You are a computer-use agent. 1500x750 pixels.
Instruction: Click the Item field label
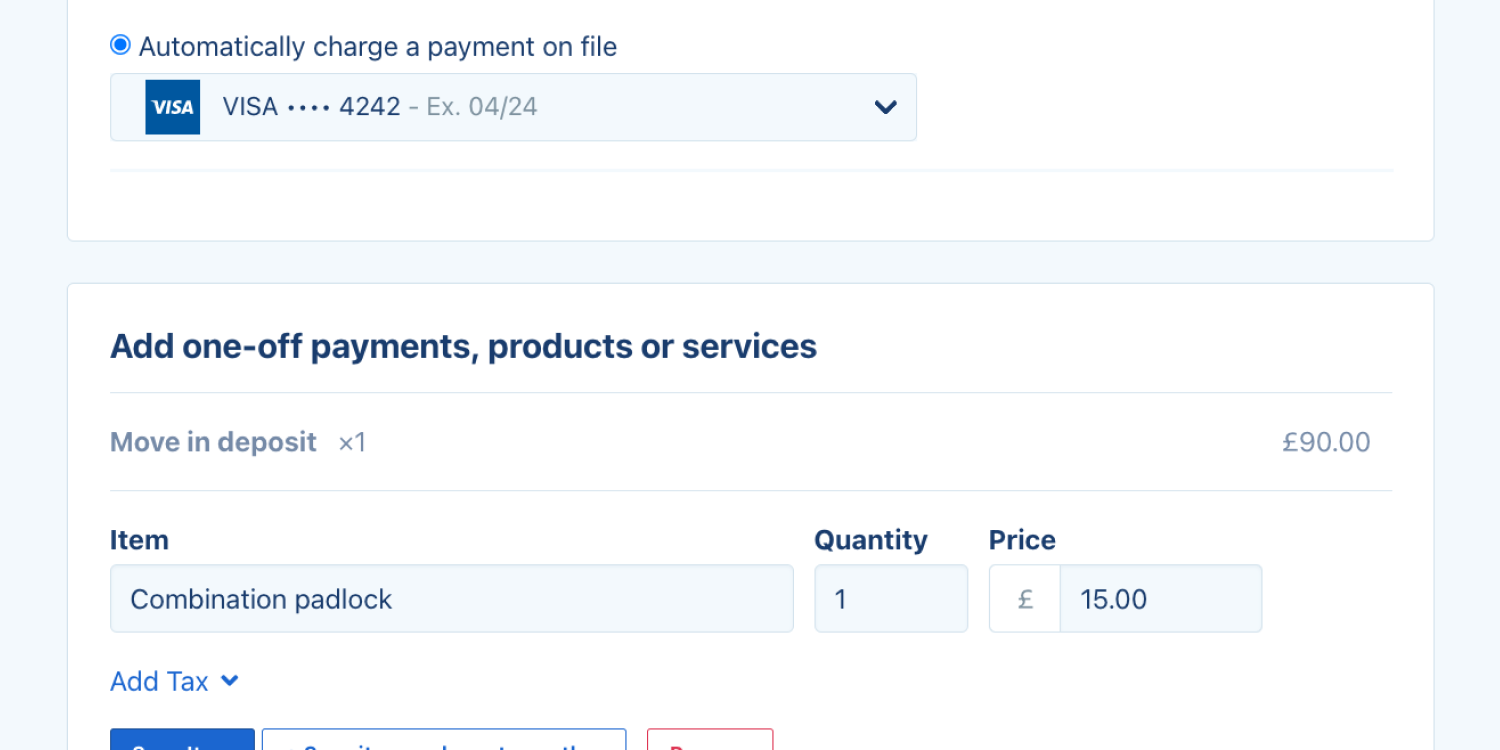[x=139, y=540]
